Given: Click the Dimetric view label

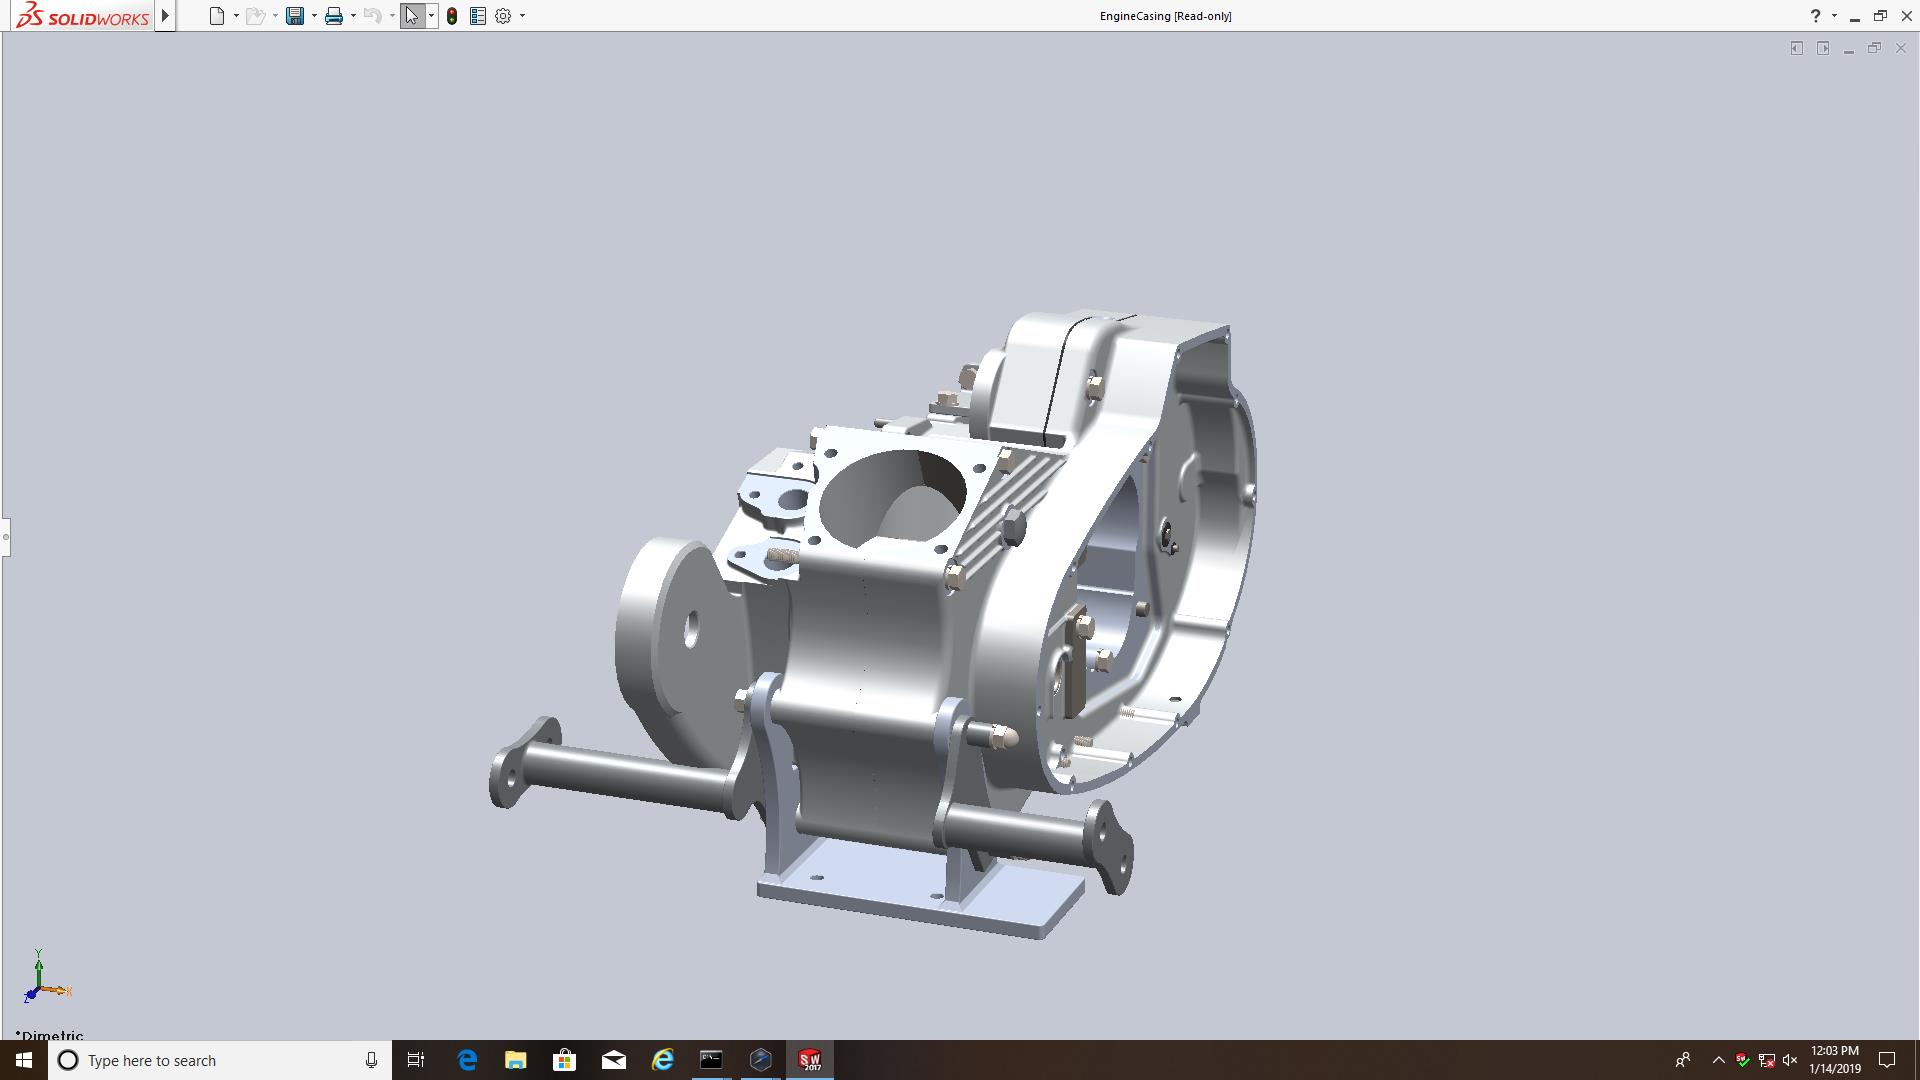Looking at the screenshot, I should point(50,1035).
